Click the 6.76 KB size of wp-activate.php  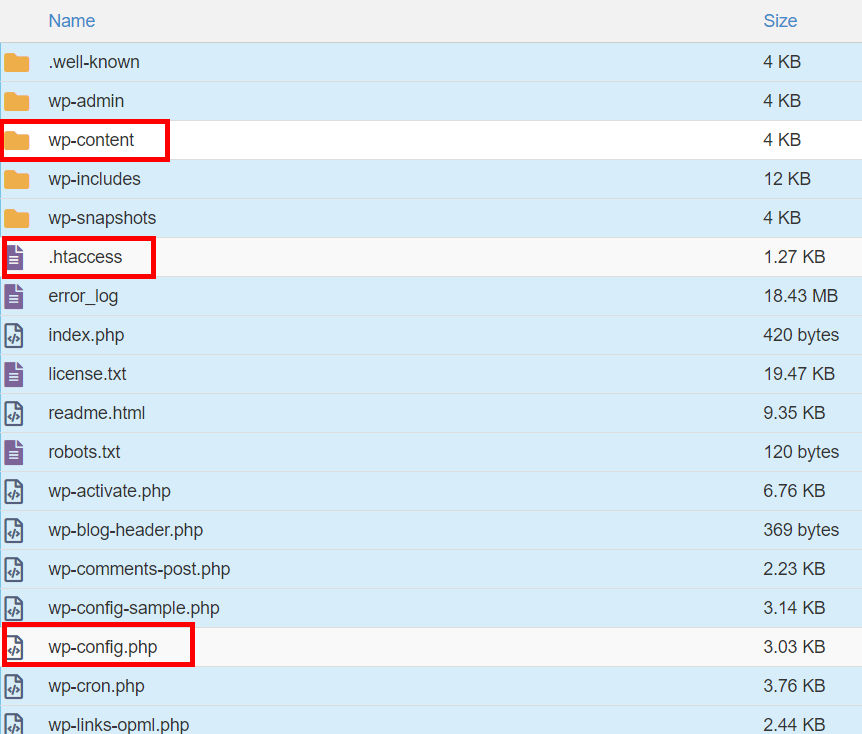(794, 491)
